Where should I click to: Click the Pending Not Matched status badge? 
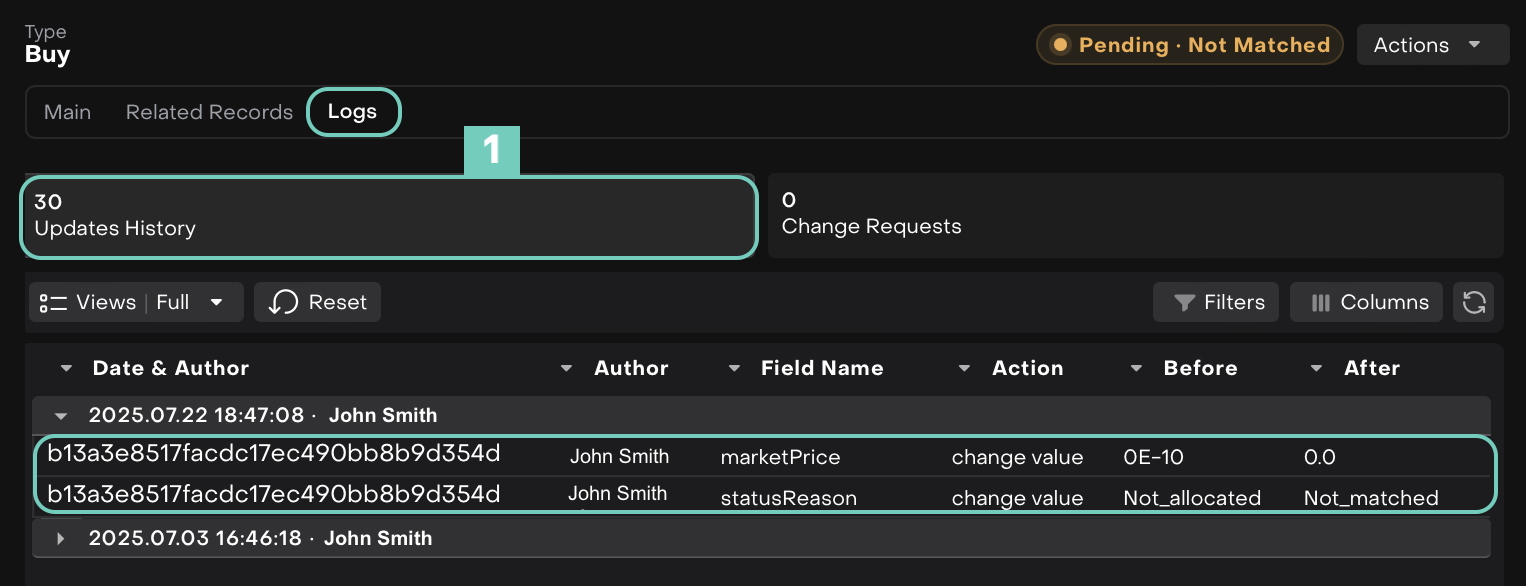(x=1189, y=45)
